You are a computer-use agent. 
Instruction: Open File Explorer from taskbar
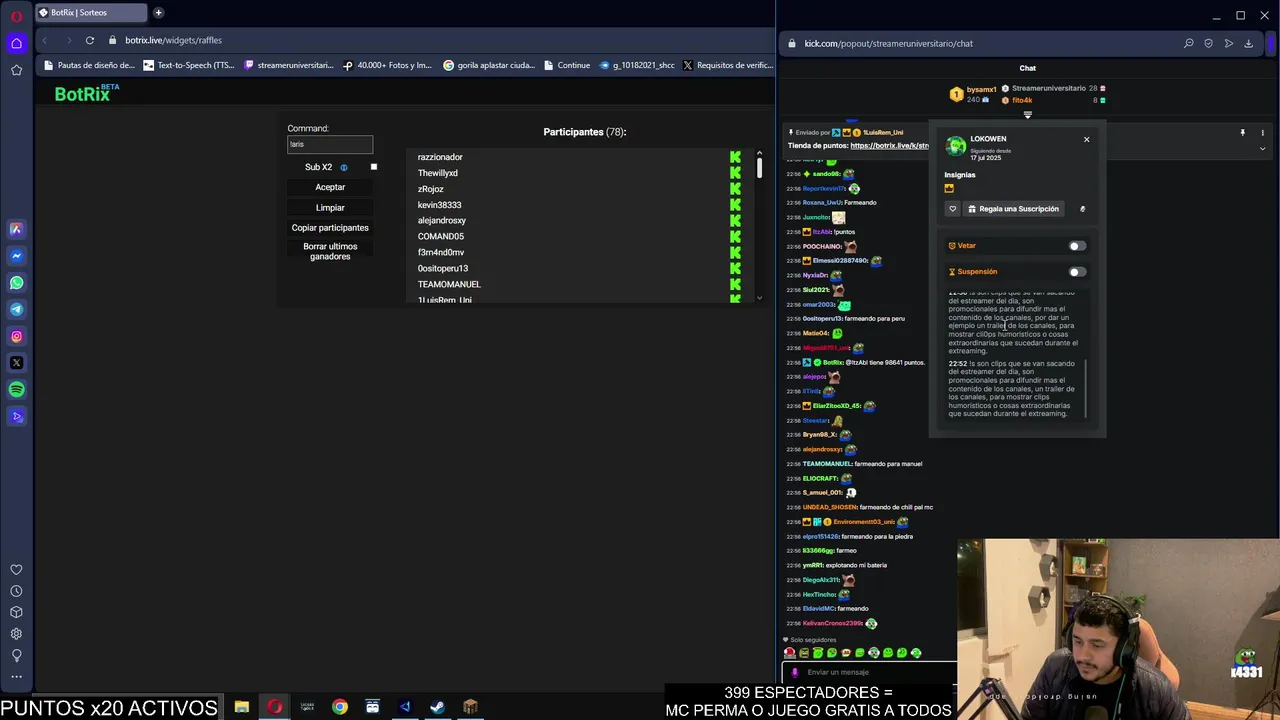[x=242, y=707]
